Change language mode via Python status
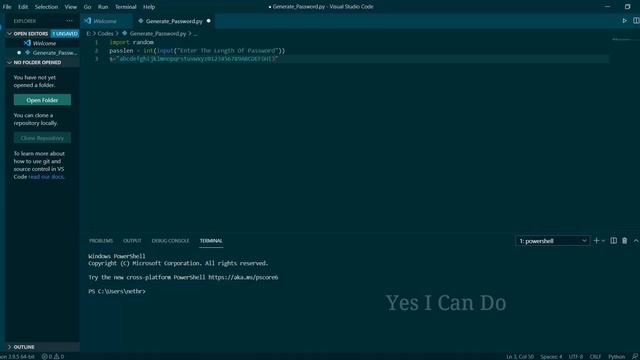The image size is (640, 360). click(x=616, y=356)
